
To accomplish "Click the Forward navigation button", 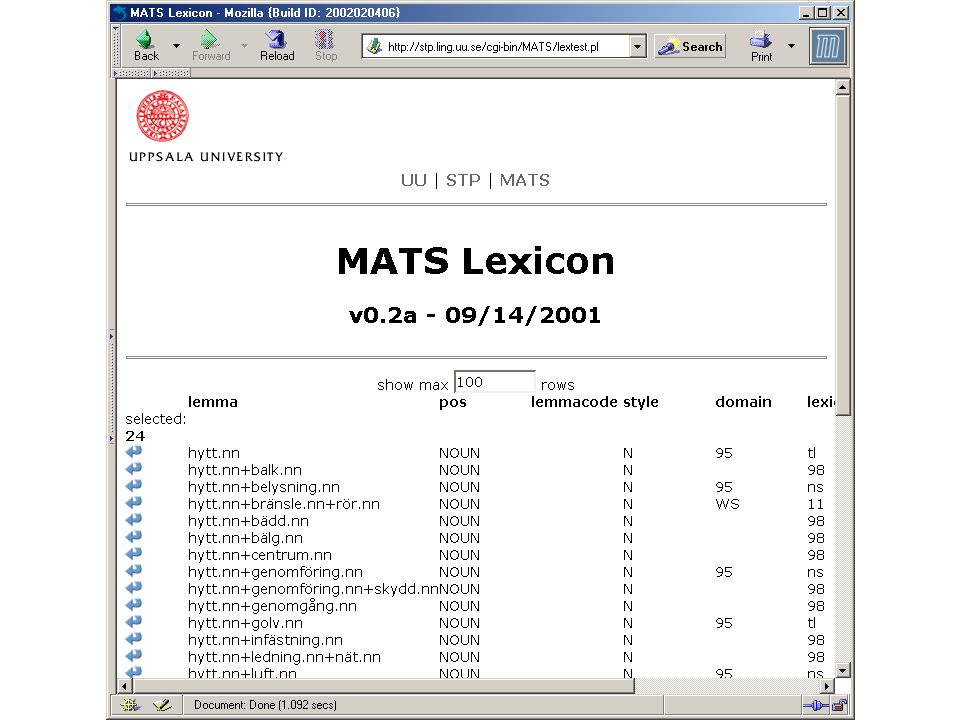I will pos(211,46).
